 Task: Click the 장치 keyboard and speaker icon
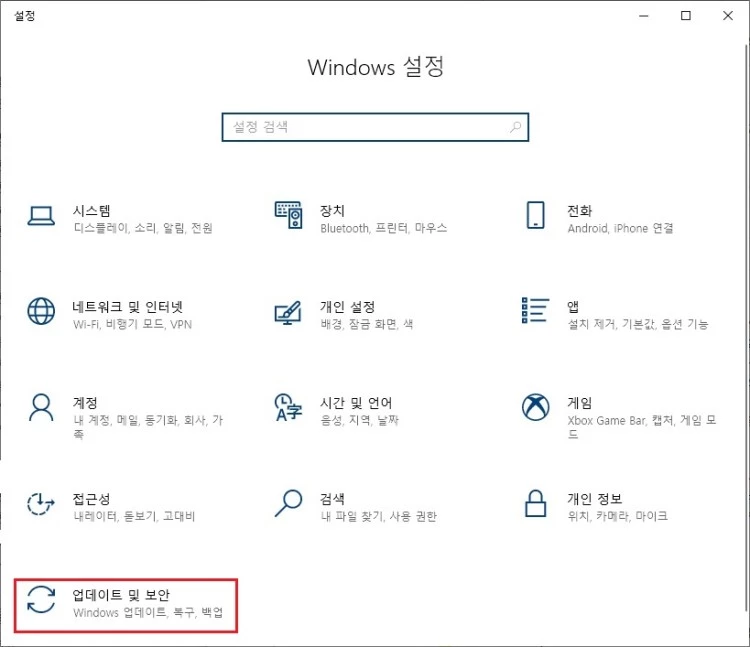(x=288, y=215)
